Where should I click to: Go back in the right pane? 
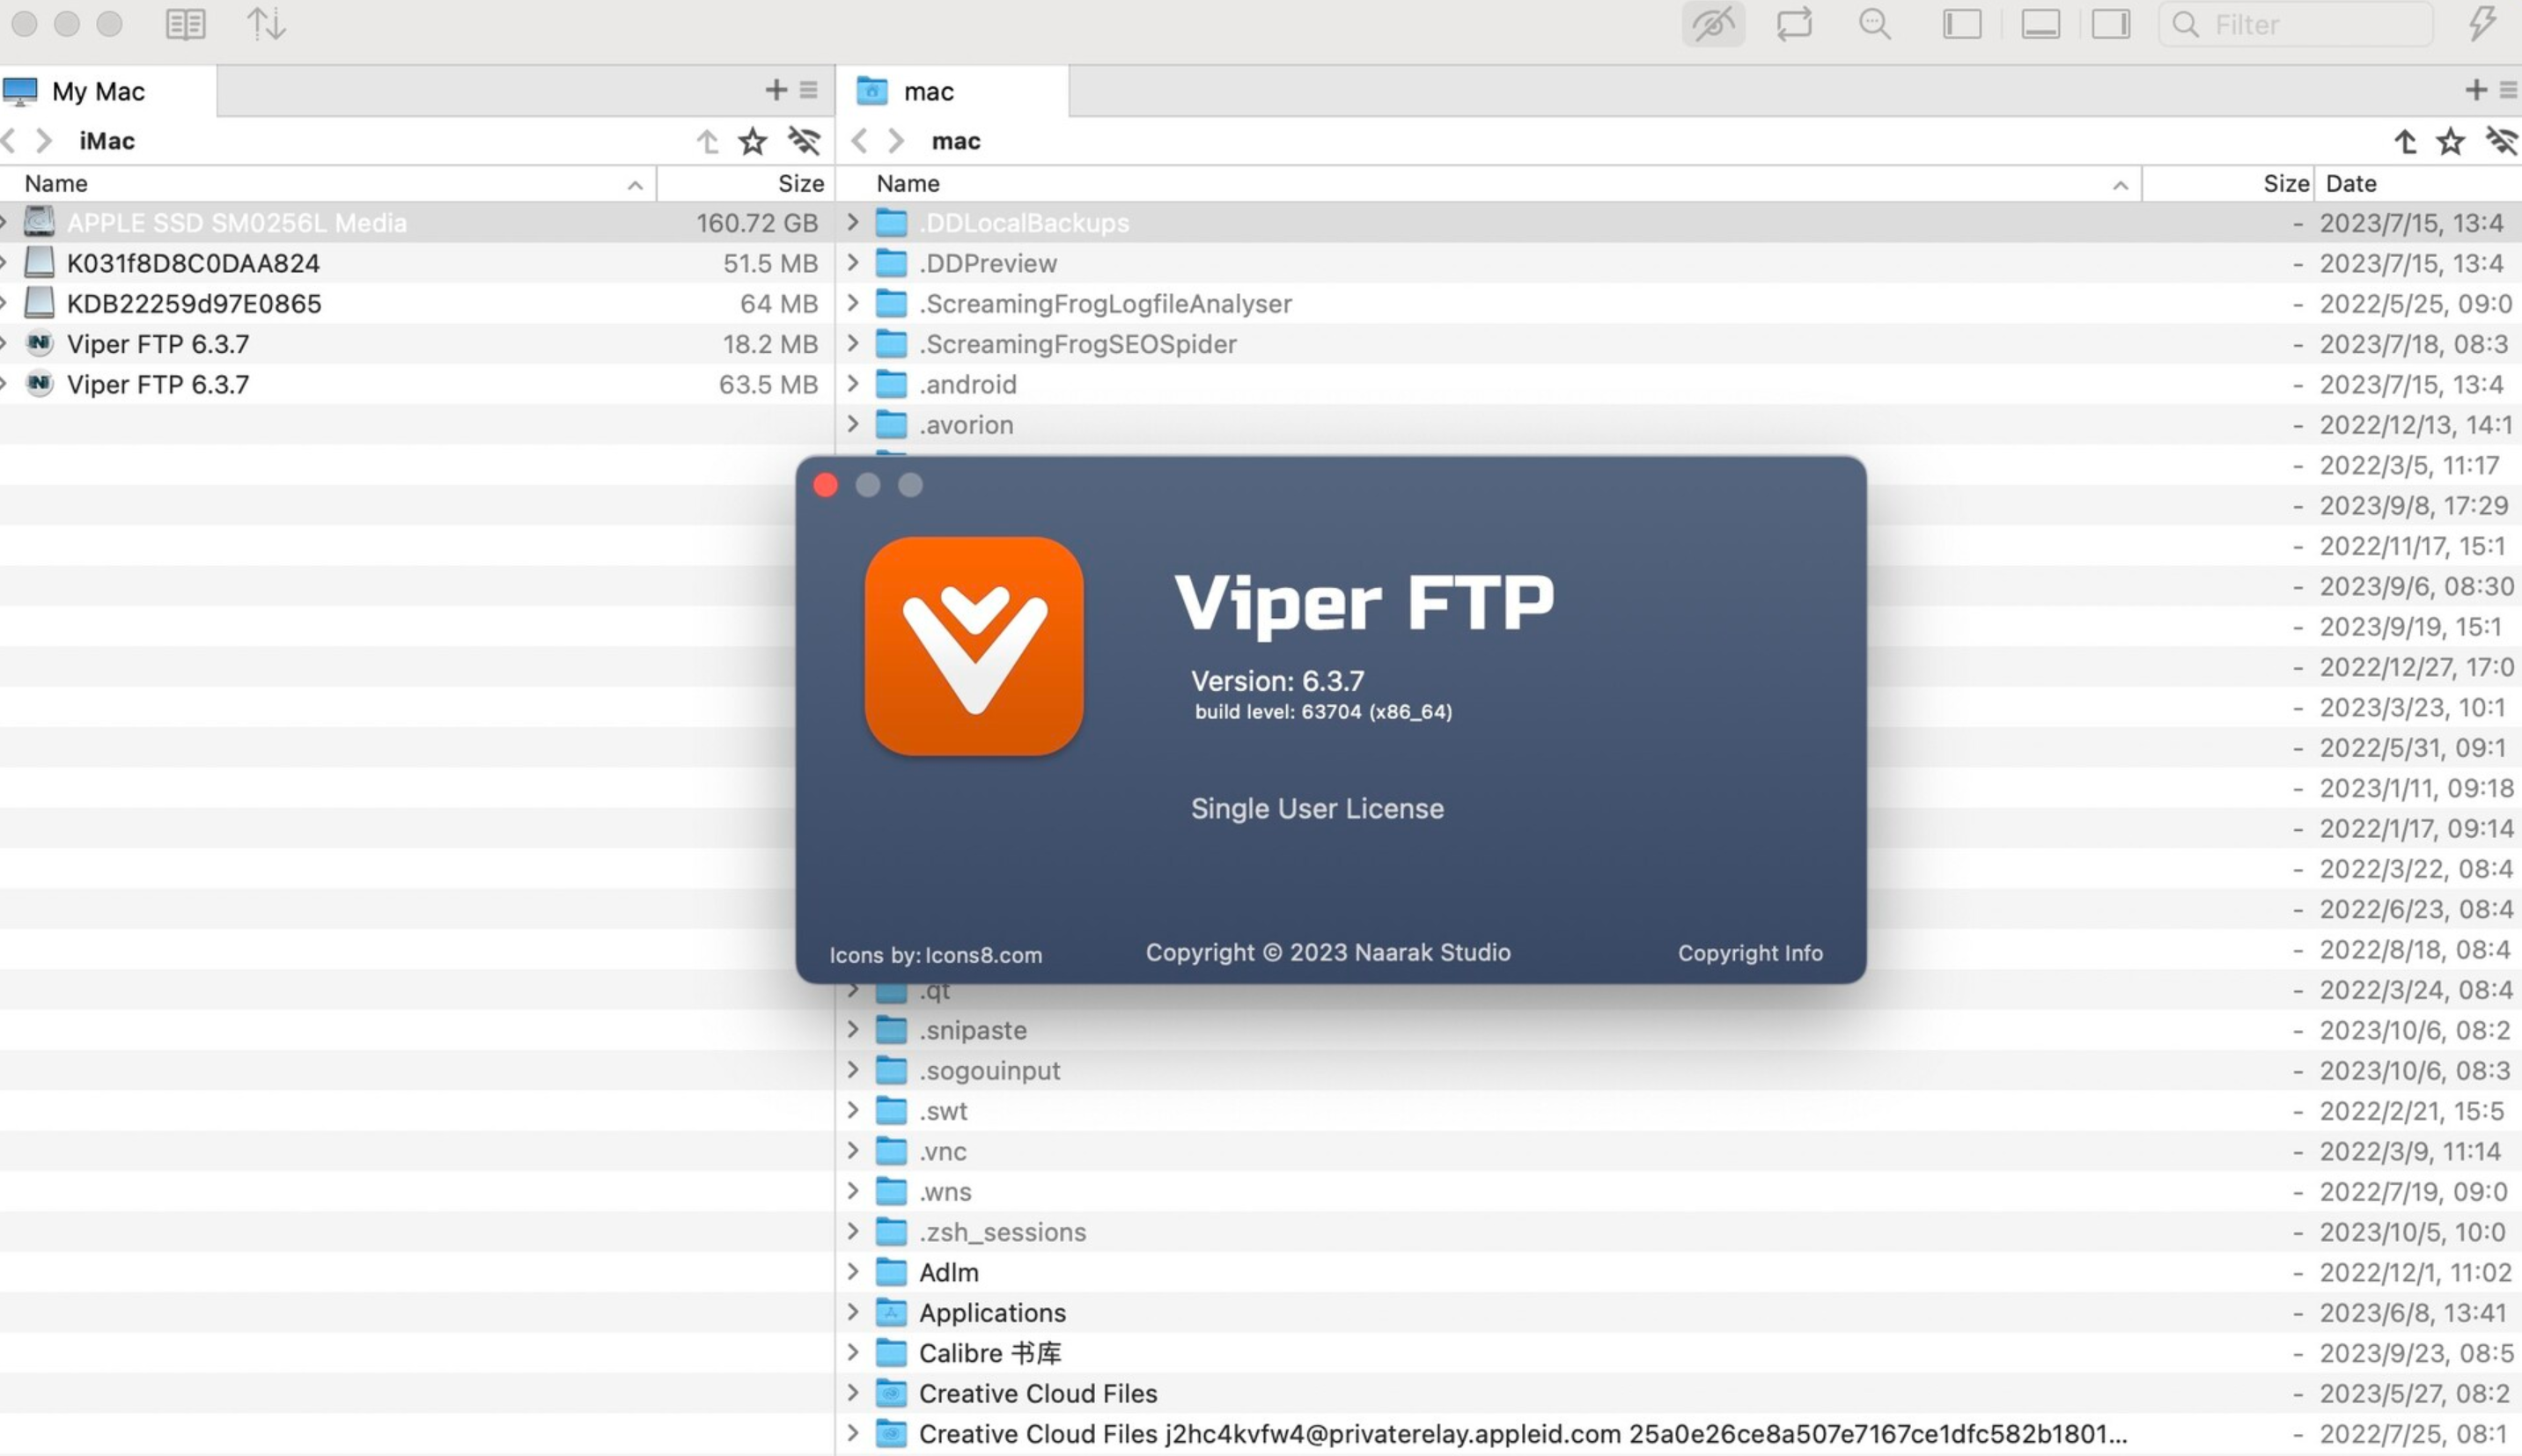pos(859,141)
